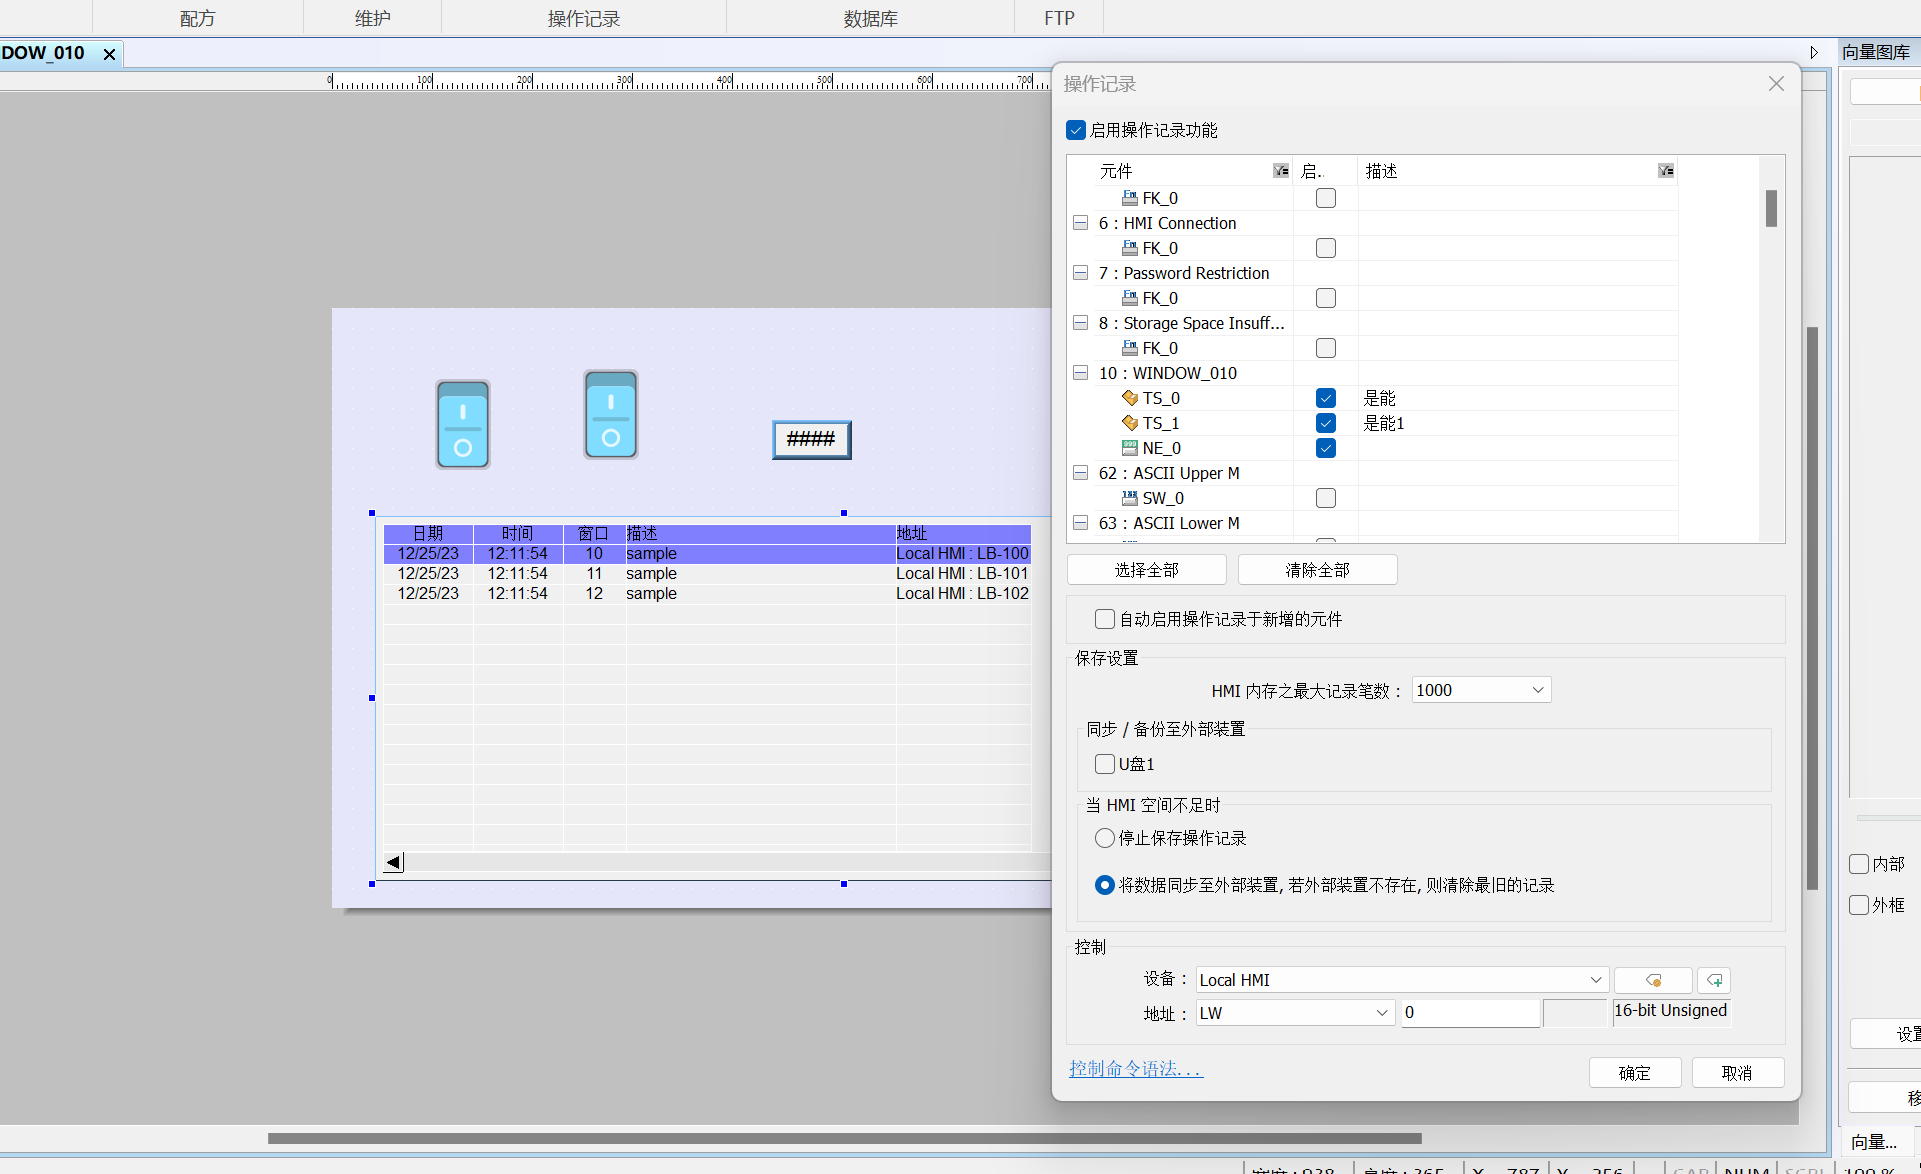Open the 控制命令语法 link

click(x=1135, y=1069)
